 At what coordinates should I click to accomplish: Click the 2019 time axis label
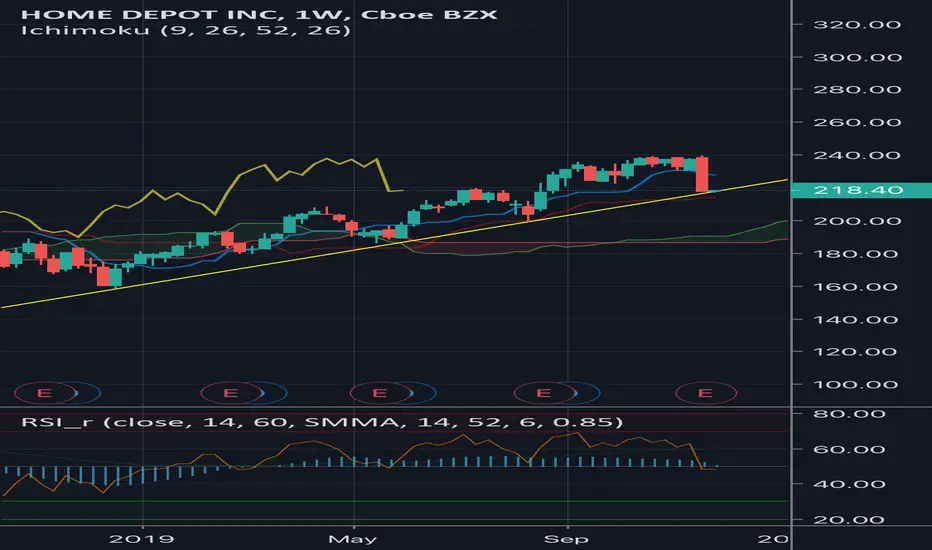click(x=142, y=539)
